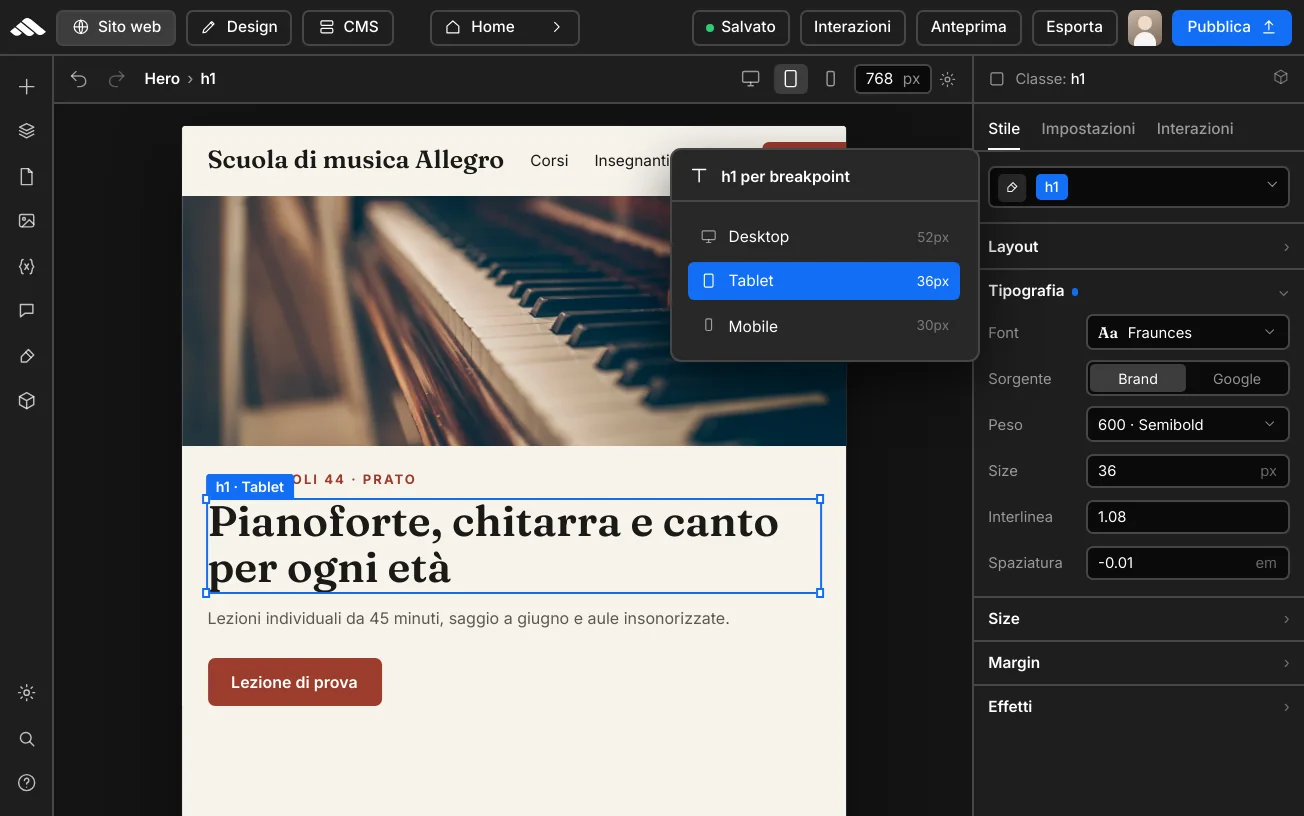Open the Layers panel icon in left sidebar
The image size is (1304, 816).
click(27, 131)
